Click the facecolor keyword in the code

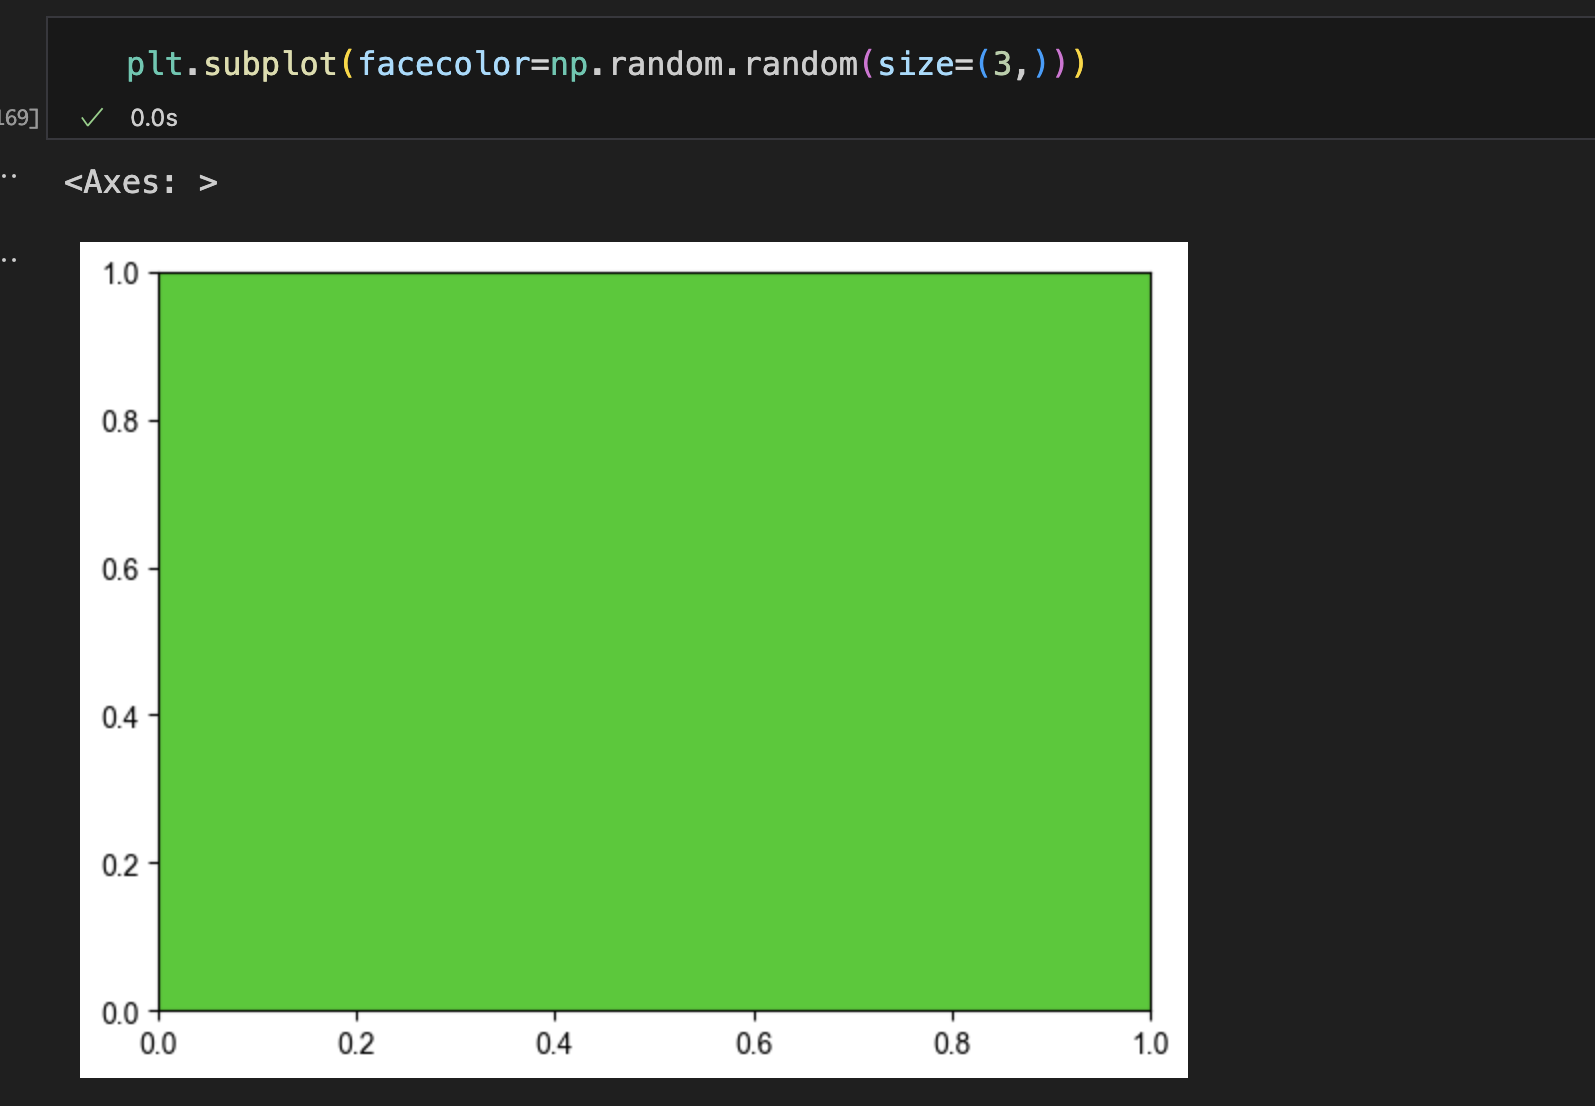coord(444,64)
